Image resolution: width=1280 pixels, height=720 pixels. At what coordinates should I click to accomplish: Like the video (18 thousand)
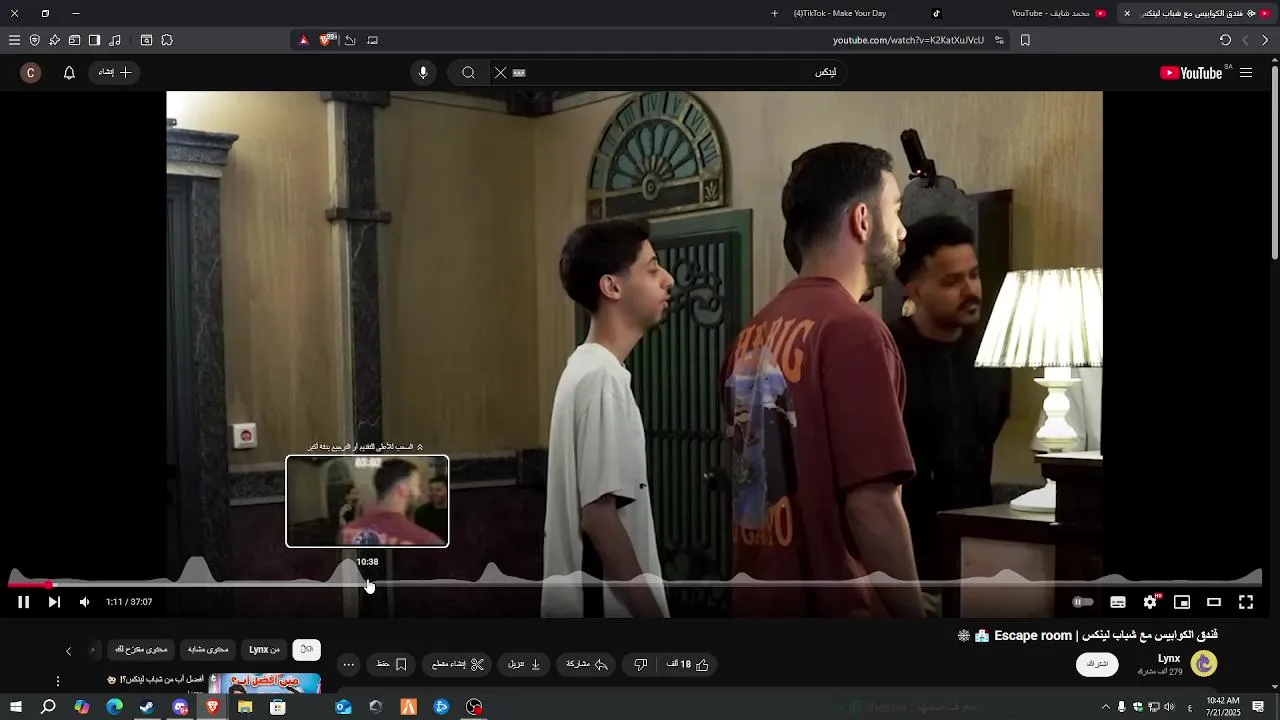(688, 664)
